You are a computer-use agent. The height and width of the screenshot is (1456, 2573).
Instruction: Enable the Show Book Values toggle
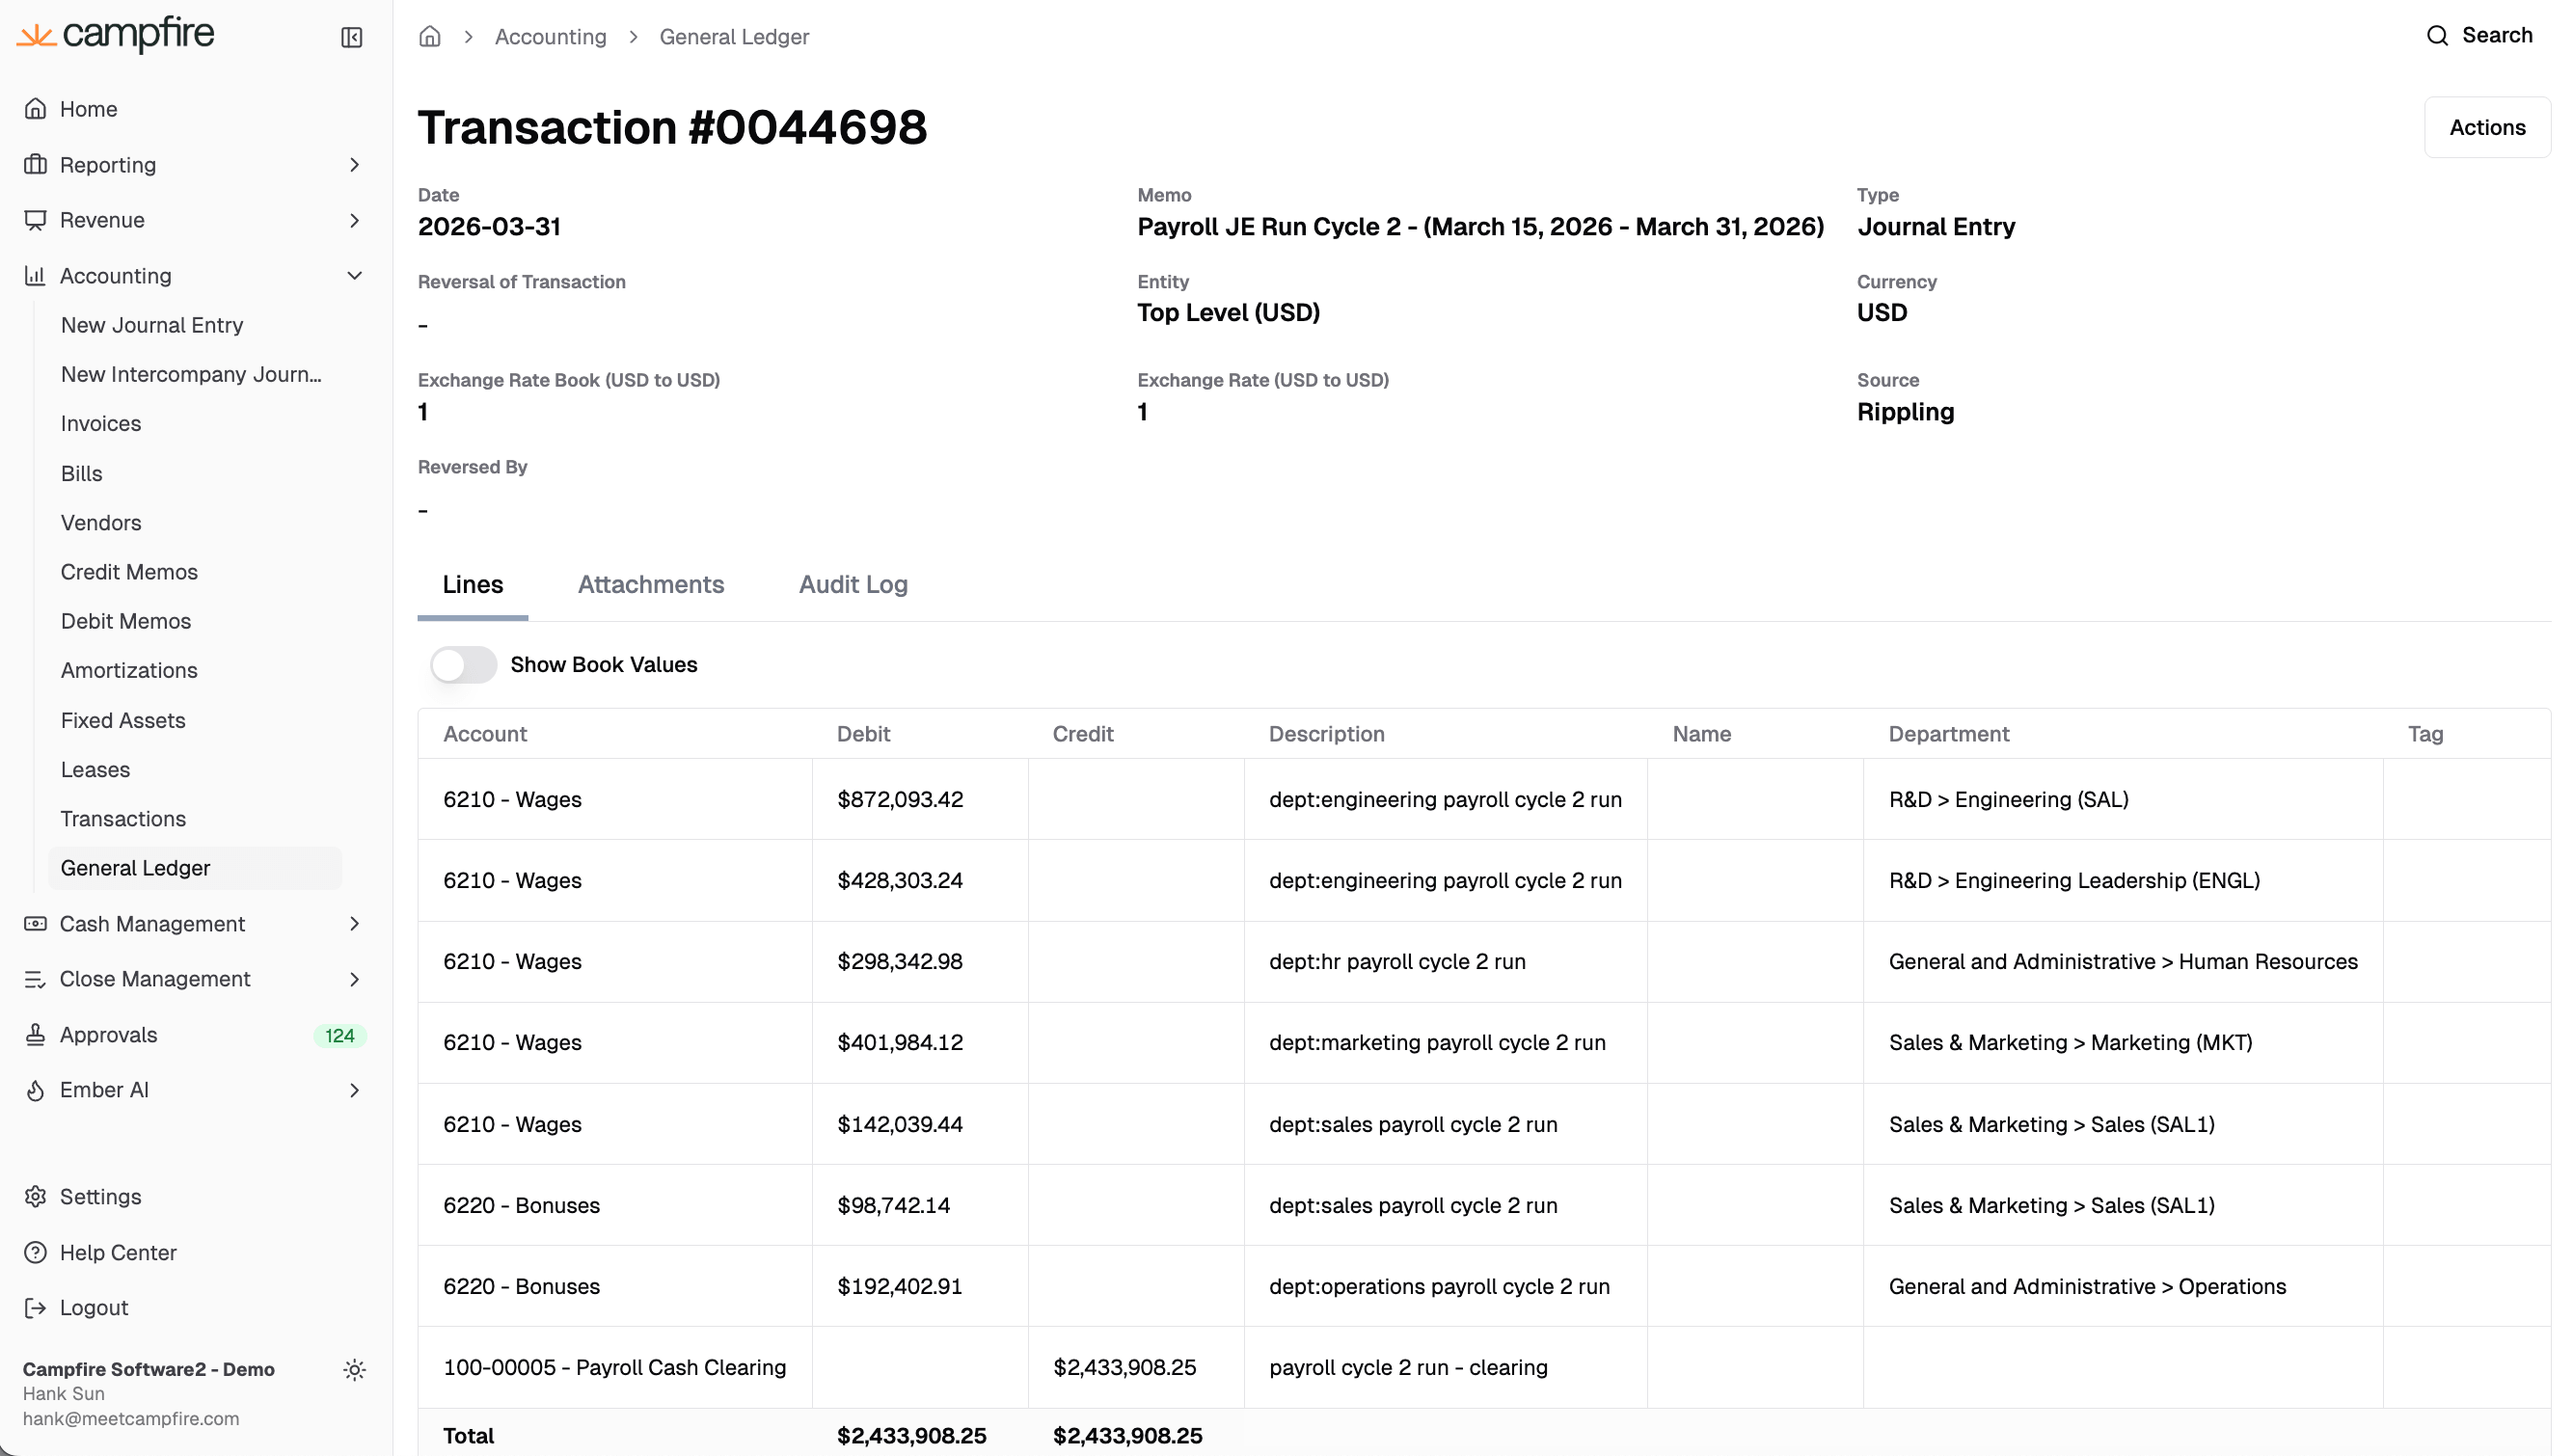pyautogui.click(x=463, y=664)
